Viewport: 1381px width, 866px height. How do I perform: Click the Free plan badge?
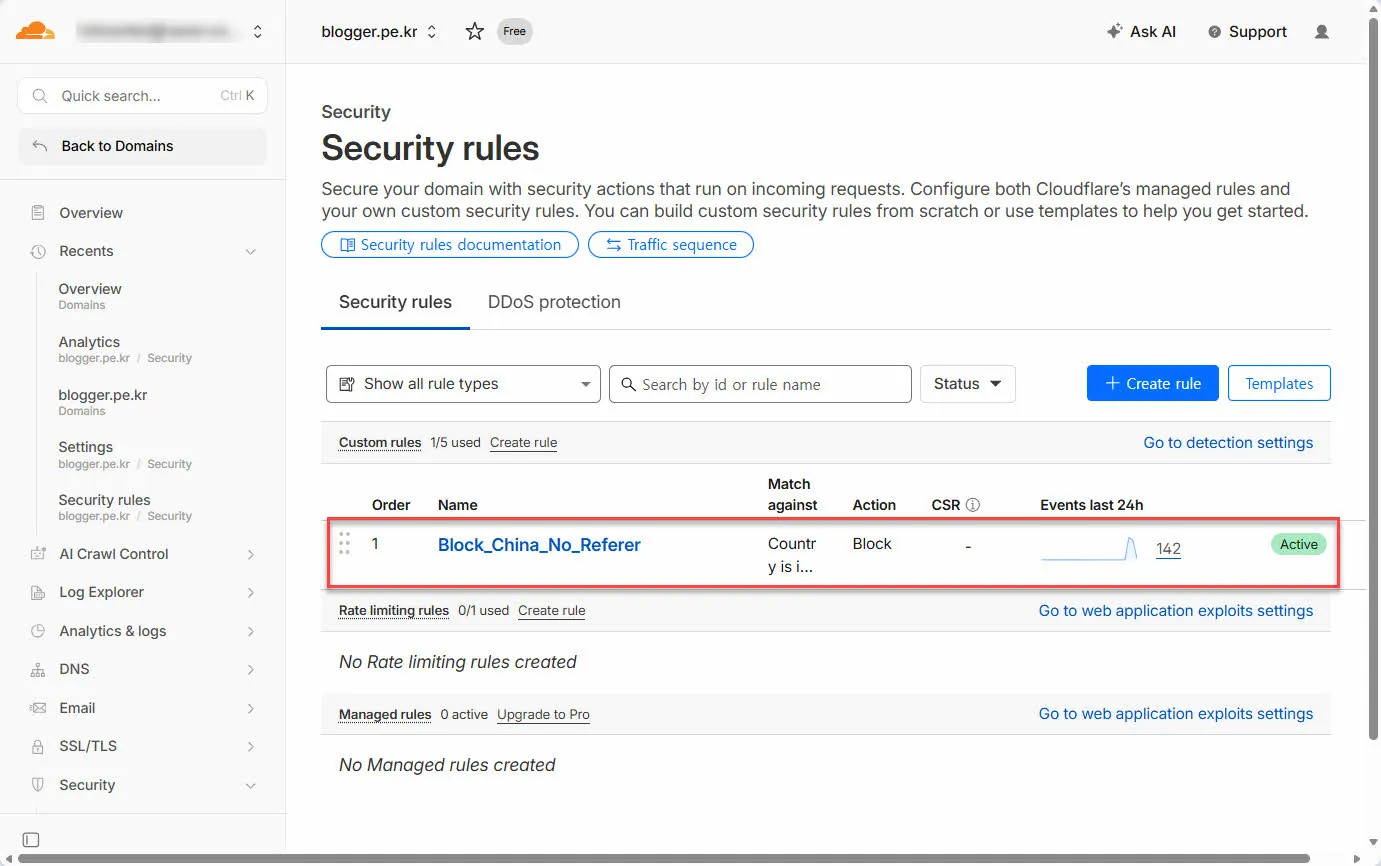(514, 32)
